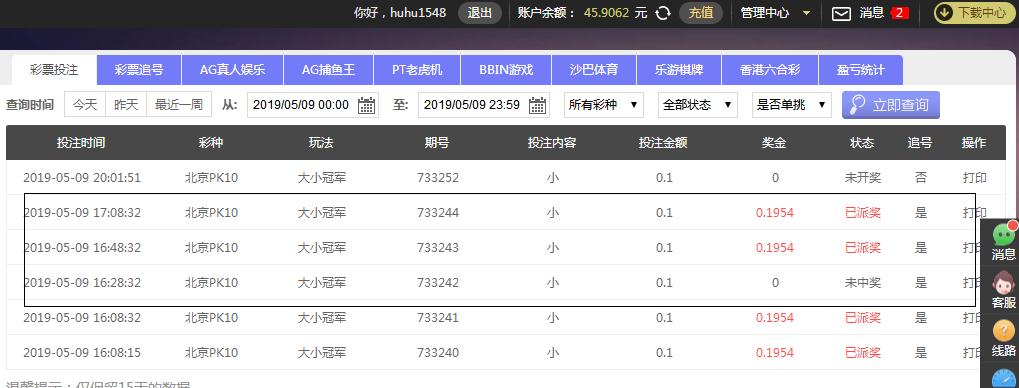Switch to the 彩票追号 tab
The height and width of the screenshot is (388, 1019).
(139, 70)
